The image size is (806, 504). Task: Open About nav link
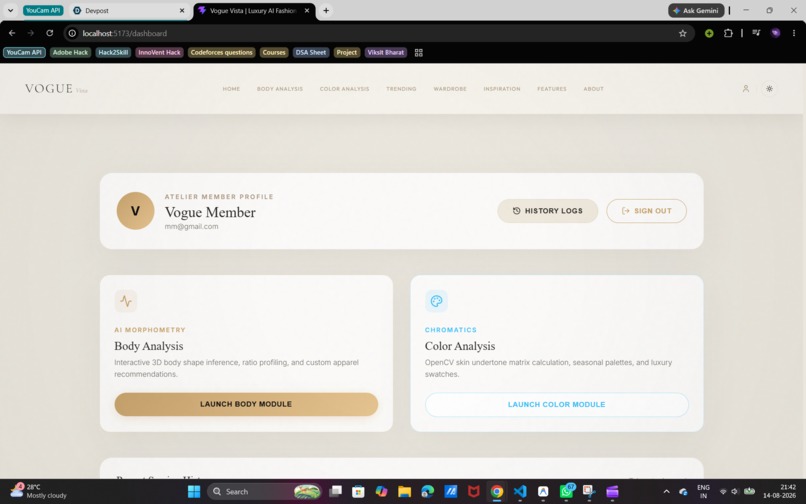click(593, 89)
